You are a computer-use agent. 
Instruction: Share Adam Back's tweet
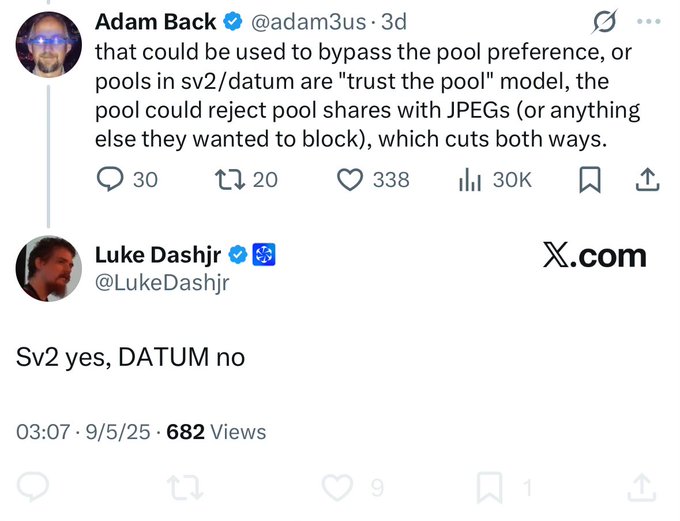(647, 180)
